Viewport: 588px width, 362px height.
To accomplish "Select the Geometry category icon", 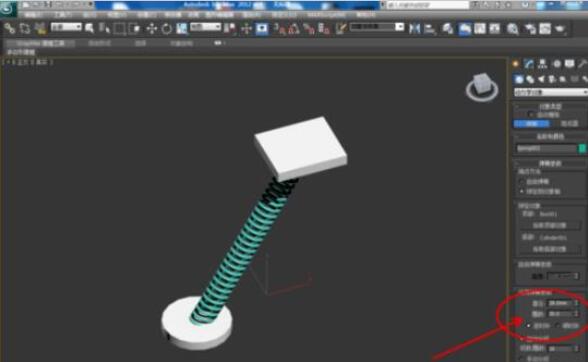I will click(x=519, y=79).
